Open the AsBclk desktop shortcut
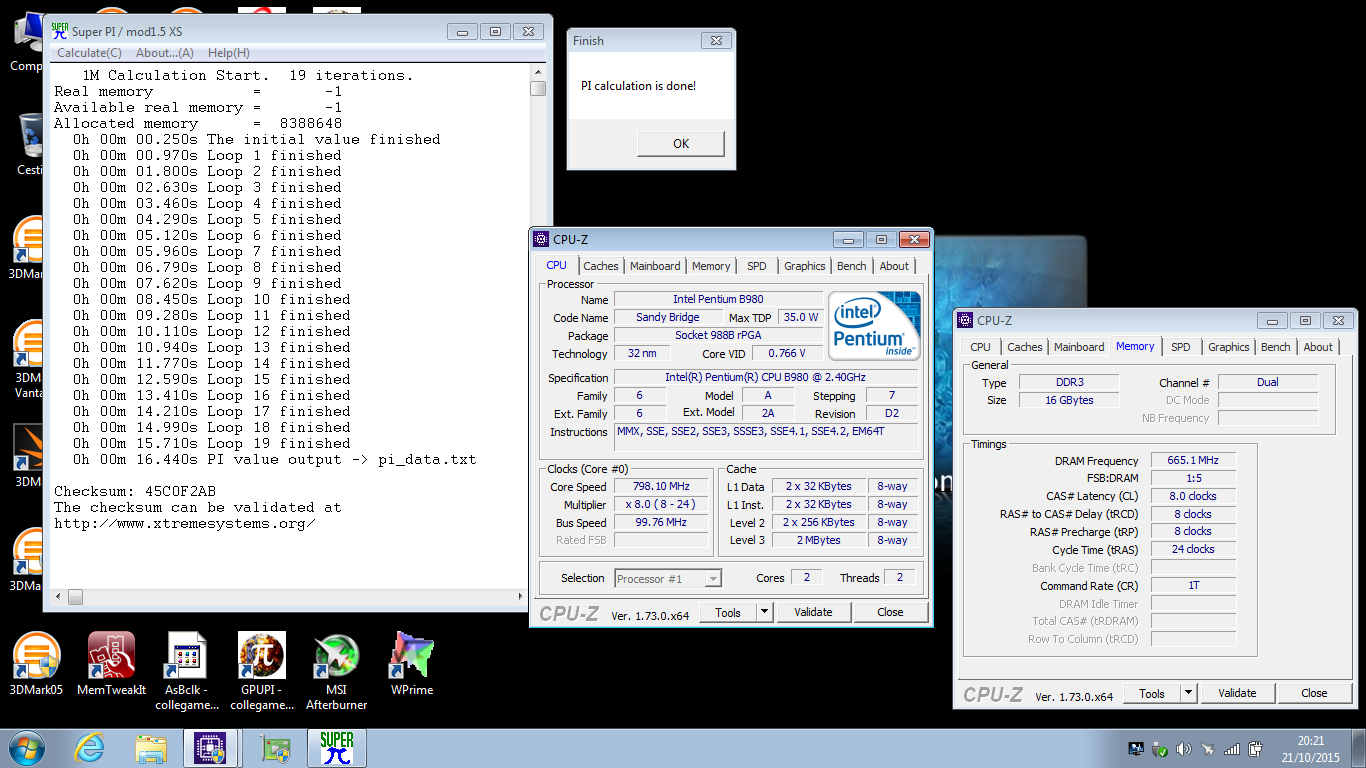1366x768 pixels. coord(187,671)
